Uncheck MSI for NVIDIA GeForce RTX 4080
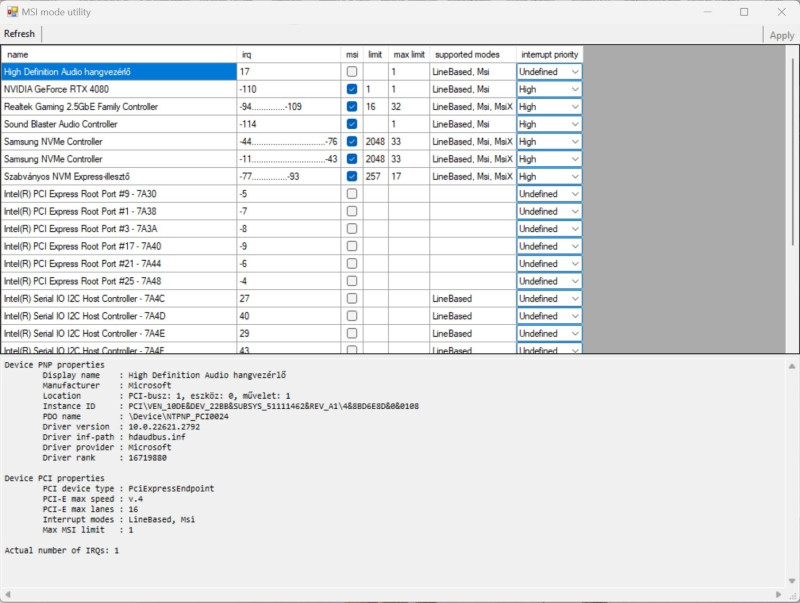 352,89
